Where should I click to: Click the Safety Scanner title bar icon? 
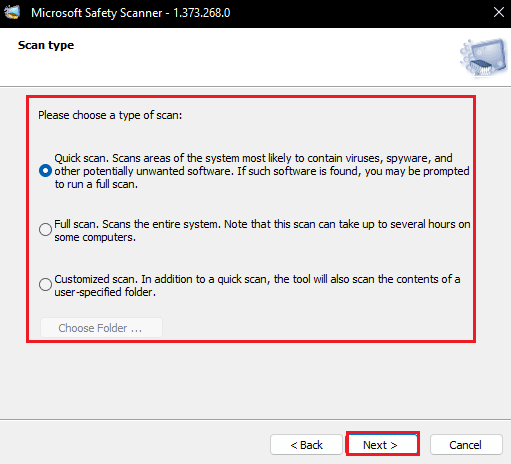click(12, 12)
